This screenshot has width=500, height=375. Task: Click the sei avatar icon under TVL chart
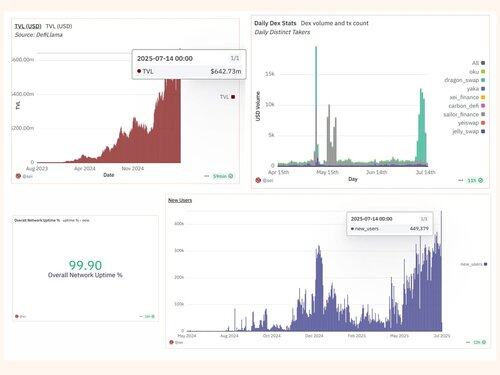tap(18, 176)
